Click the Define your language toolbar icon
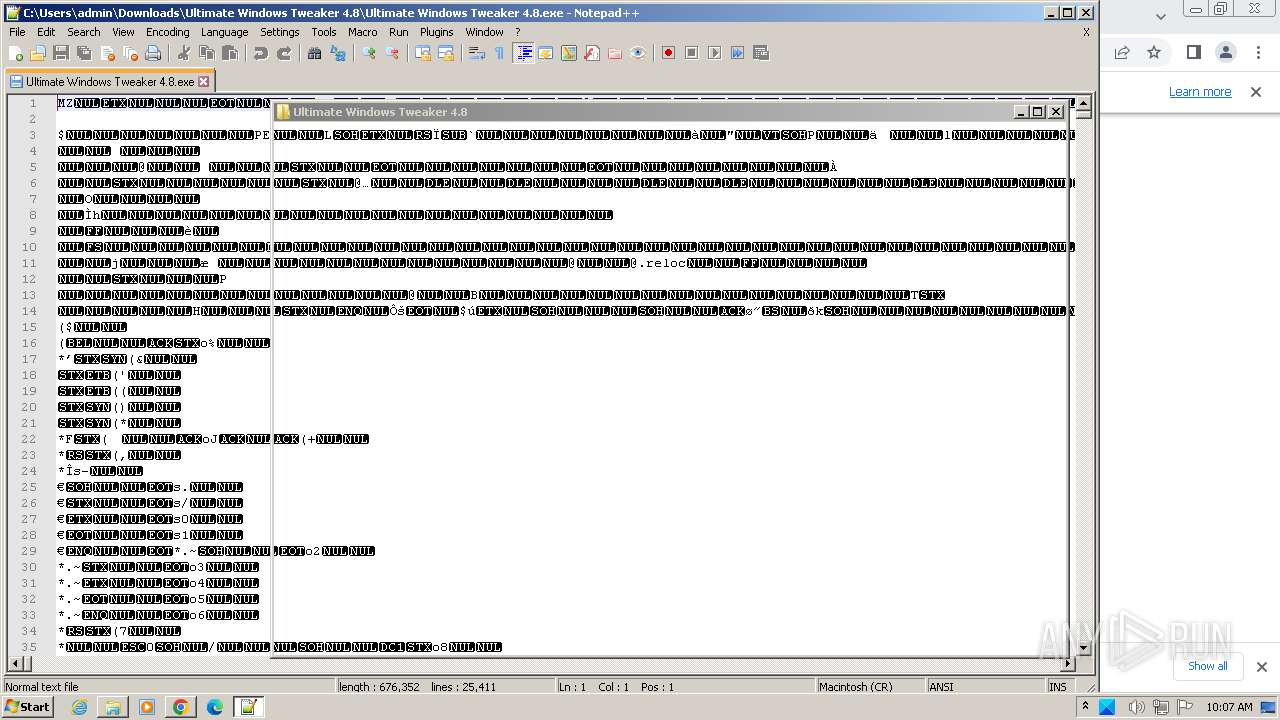This screenshot has width=1280, height=720. tap(546, 53)
